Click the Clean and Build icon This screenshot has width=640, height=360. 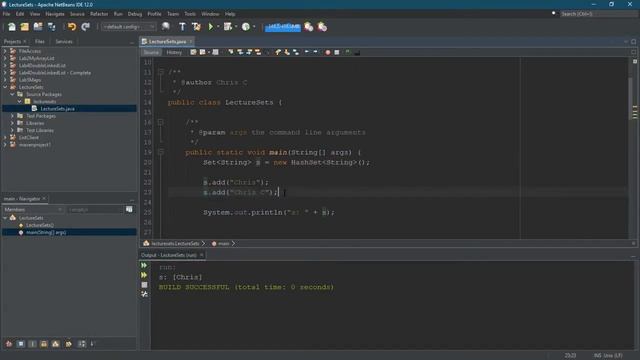coord(196,27)
